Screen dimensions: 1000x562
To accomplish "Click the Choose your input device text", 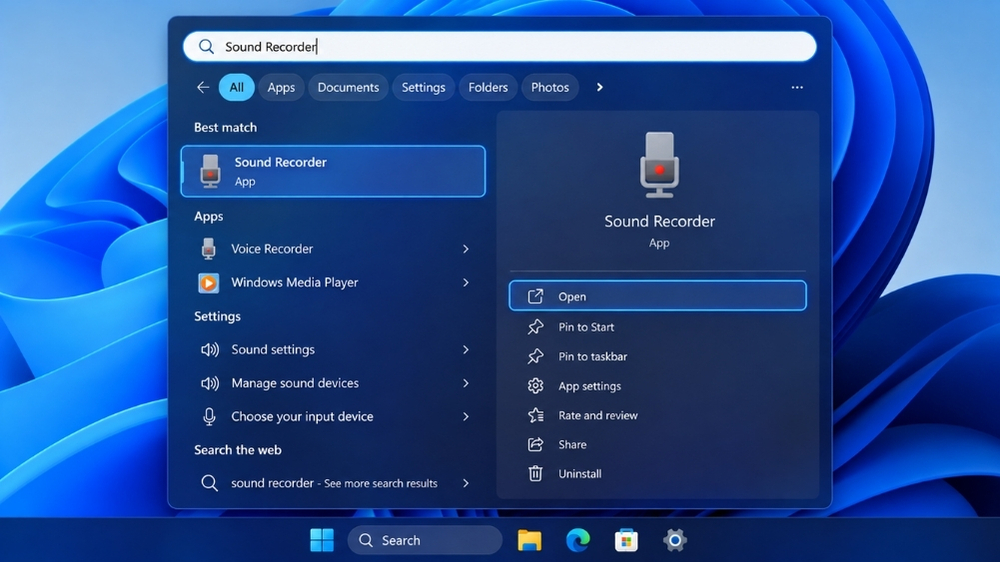I will 302,417.
